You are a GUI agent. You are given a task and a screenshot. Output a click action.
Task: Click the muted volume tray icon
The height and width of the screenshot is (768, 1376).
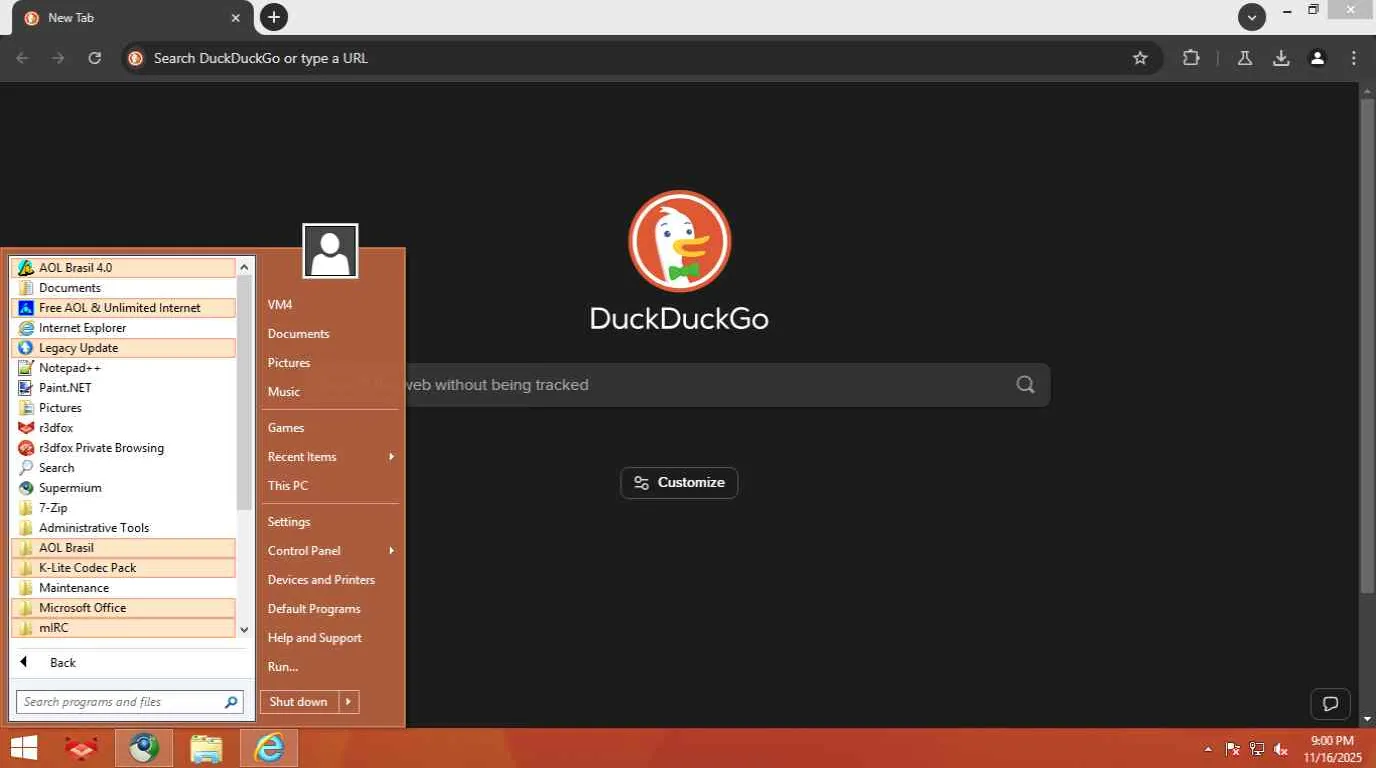pyautogui.click(x=1281, y=749)
